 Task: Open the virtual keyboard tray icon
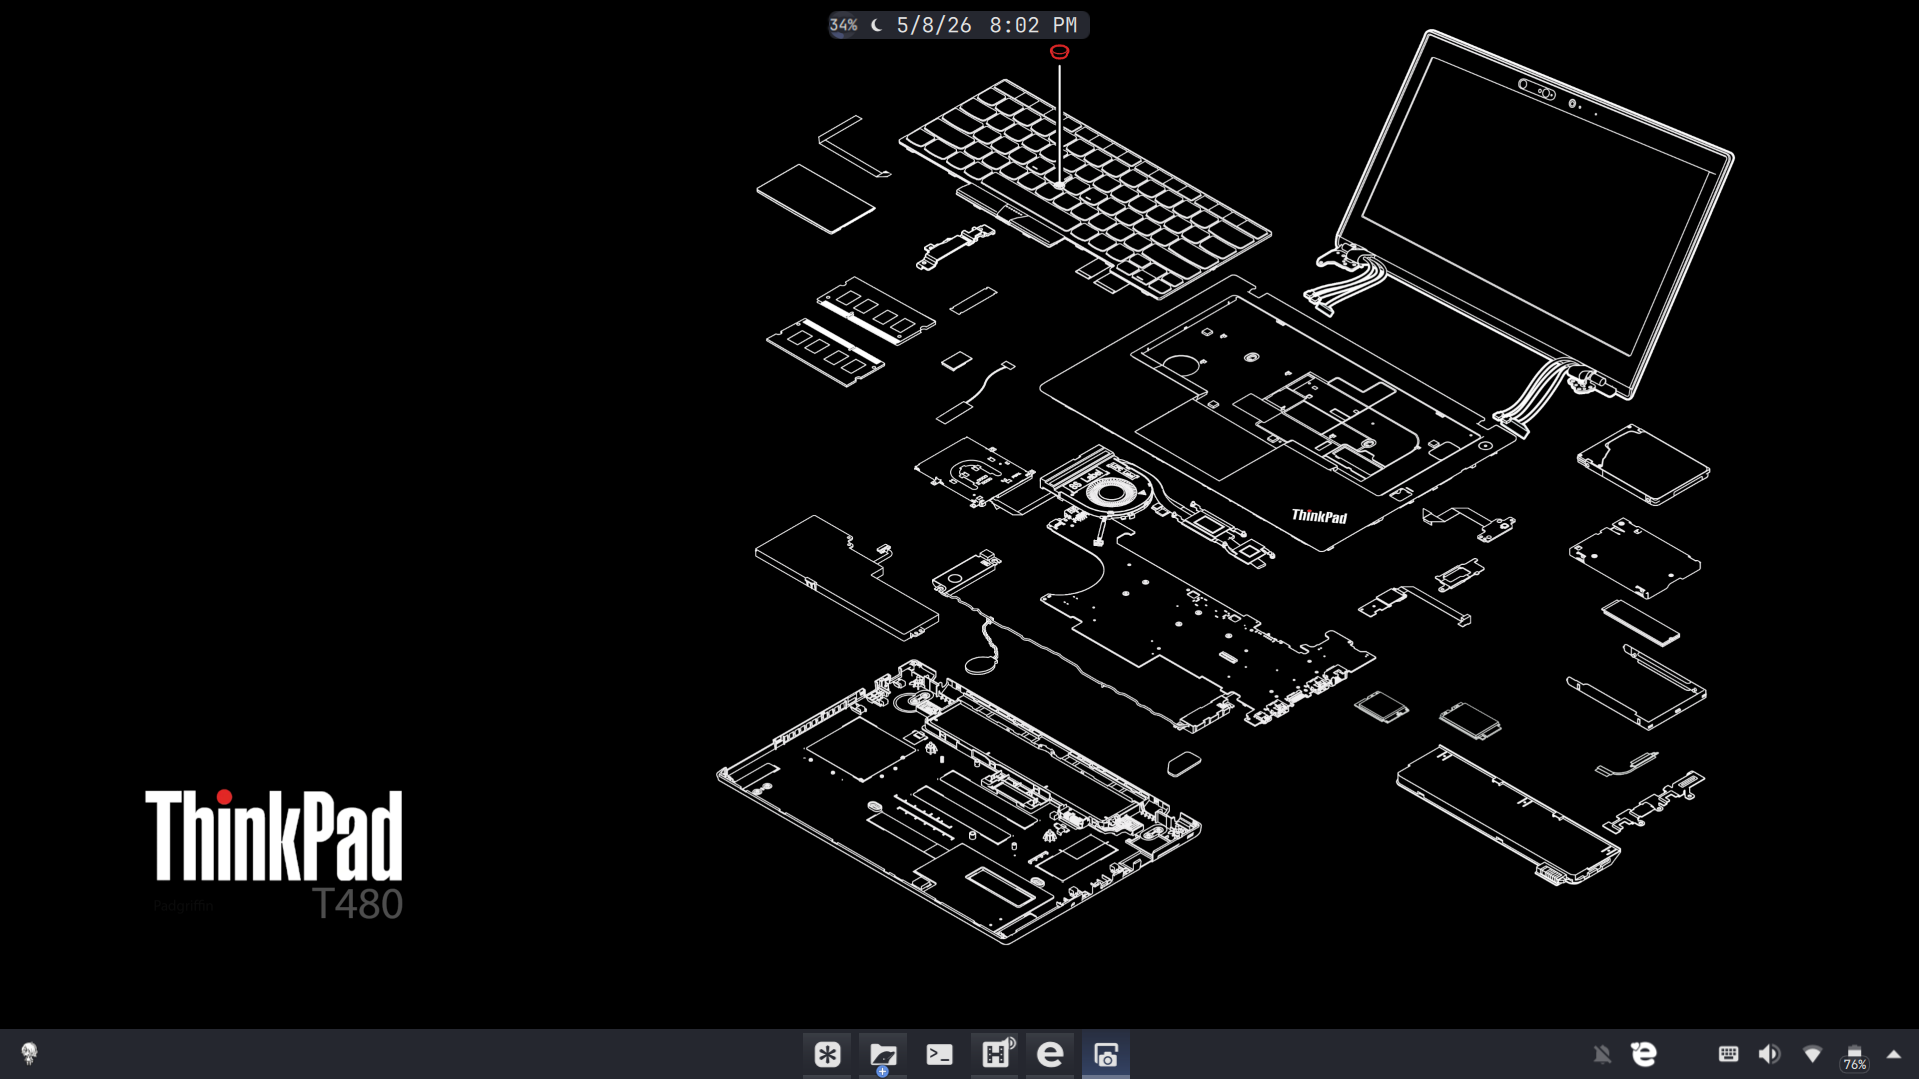(x=1728, y=1054)
